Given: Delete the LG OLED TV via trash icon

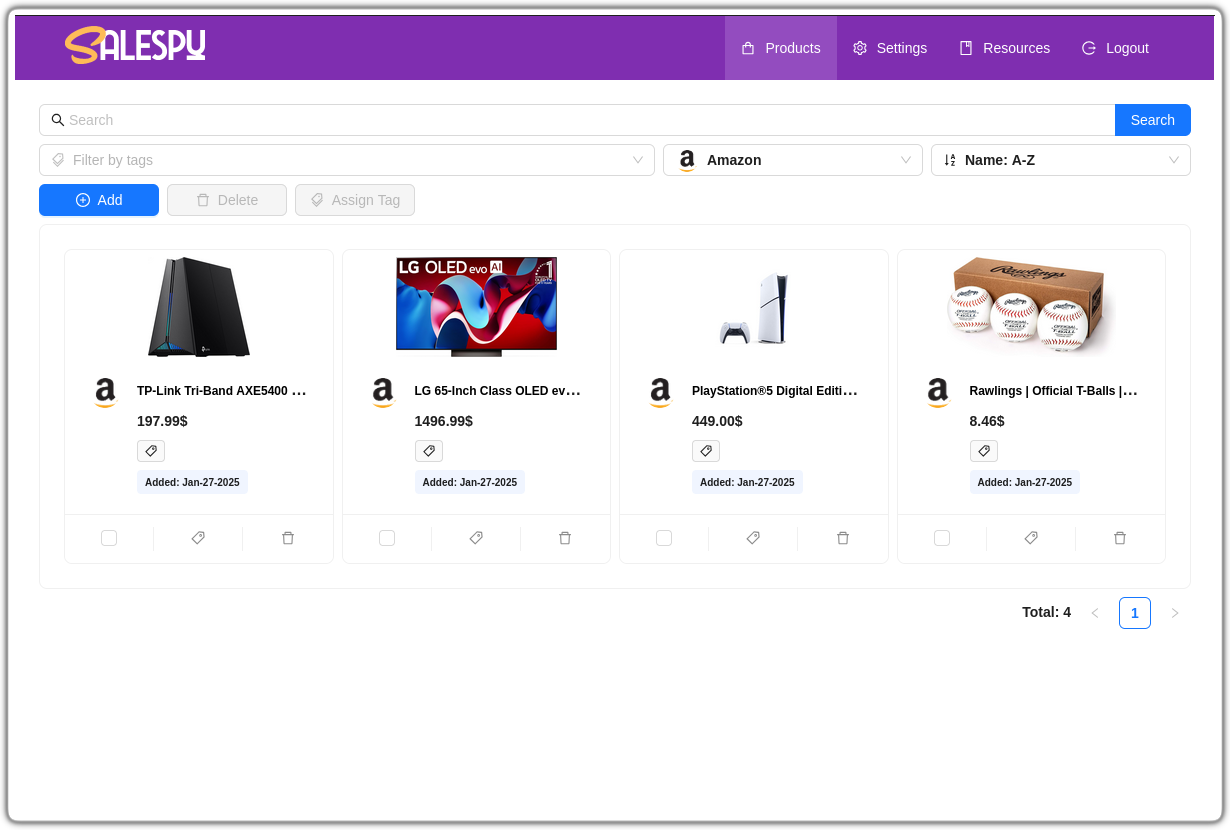Looking at the screenshot, I should 565,538.
